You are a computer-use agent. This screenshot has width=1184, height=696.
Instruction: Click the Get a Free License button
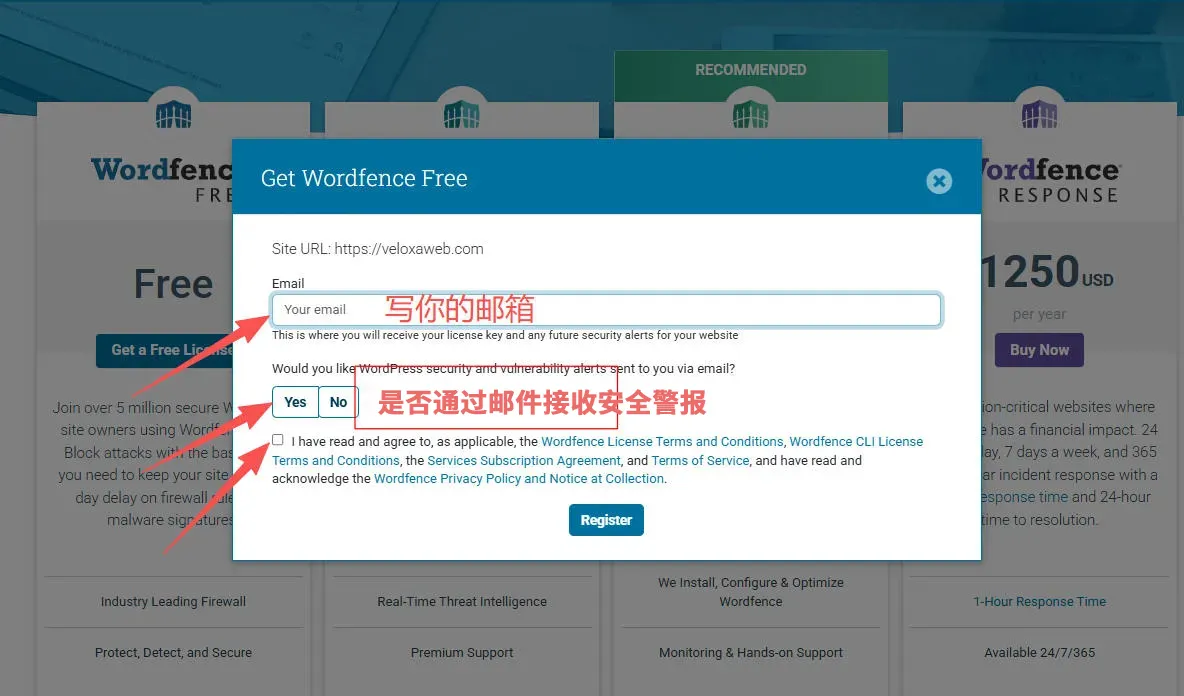point(165,350)
